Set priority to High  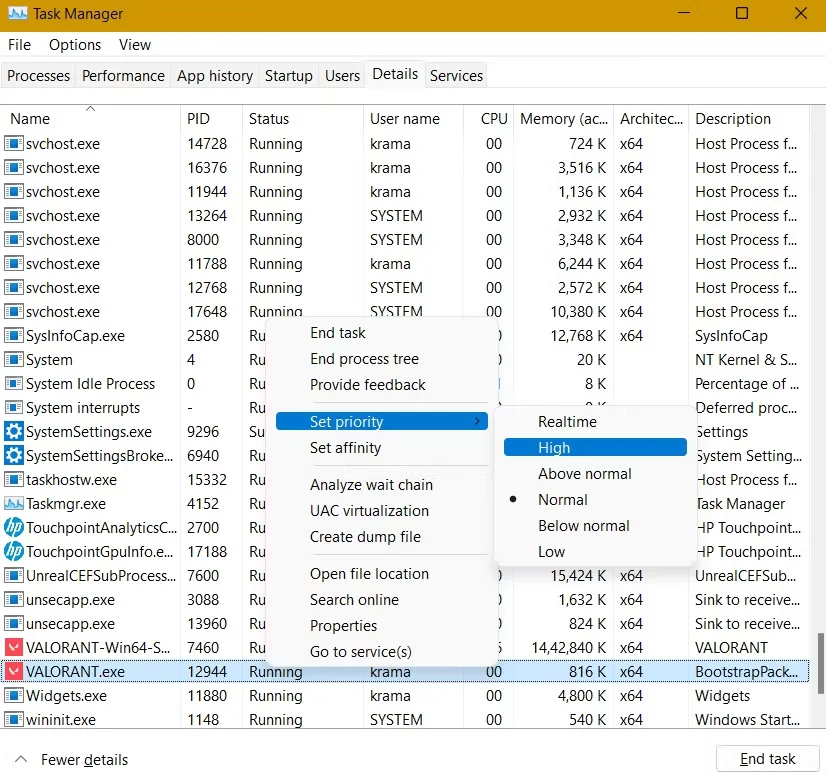pos(554,448)
